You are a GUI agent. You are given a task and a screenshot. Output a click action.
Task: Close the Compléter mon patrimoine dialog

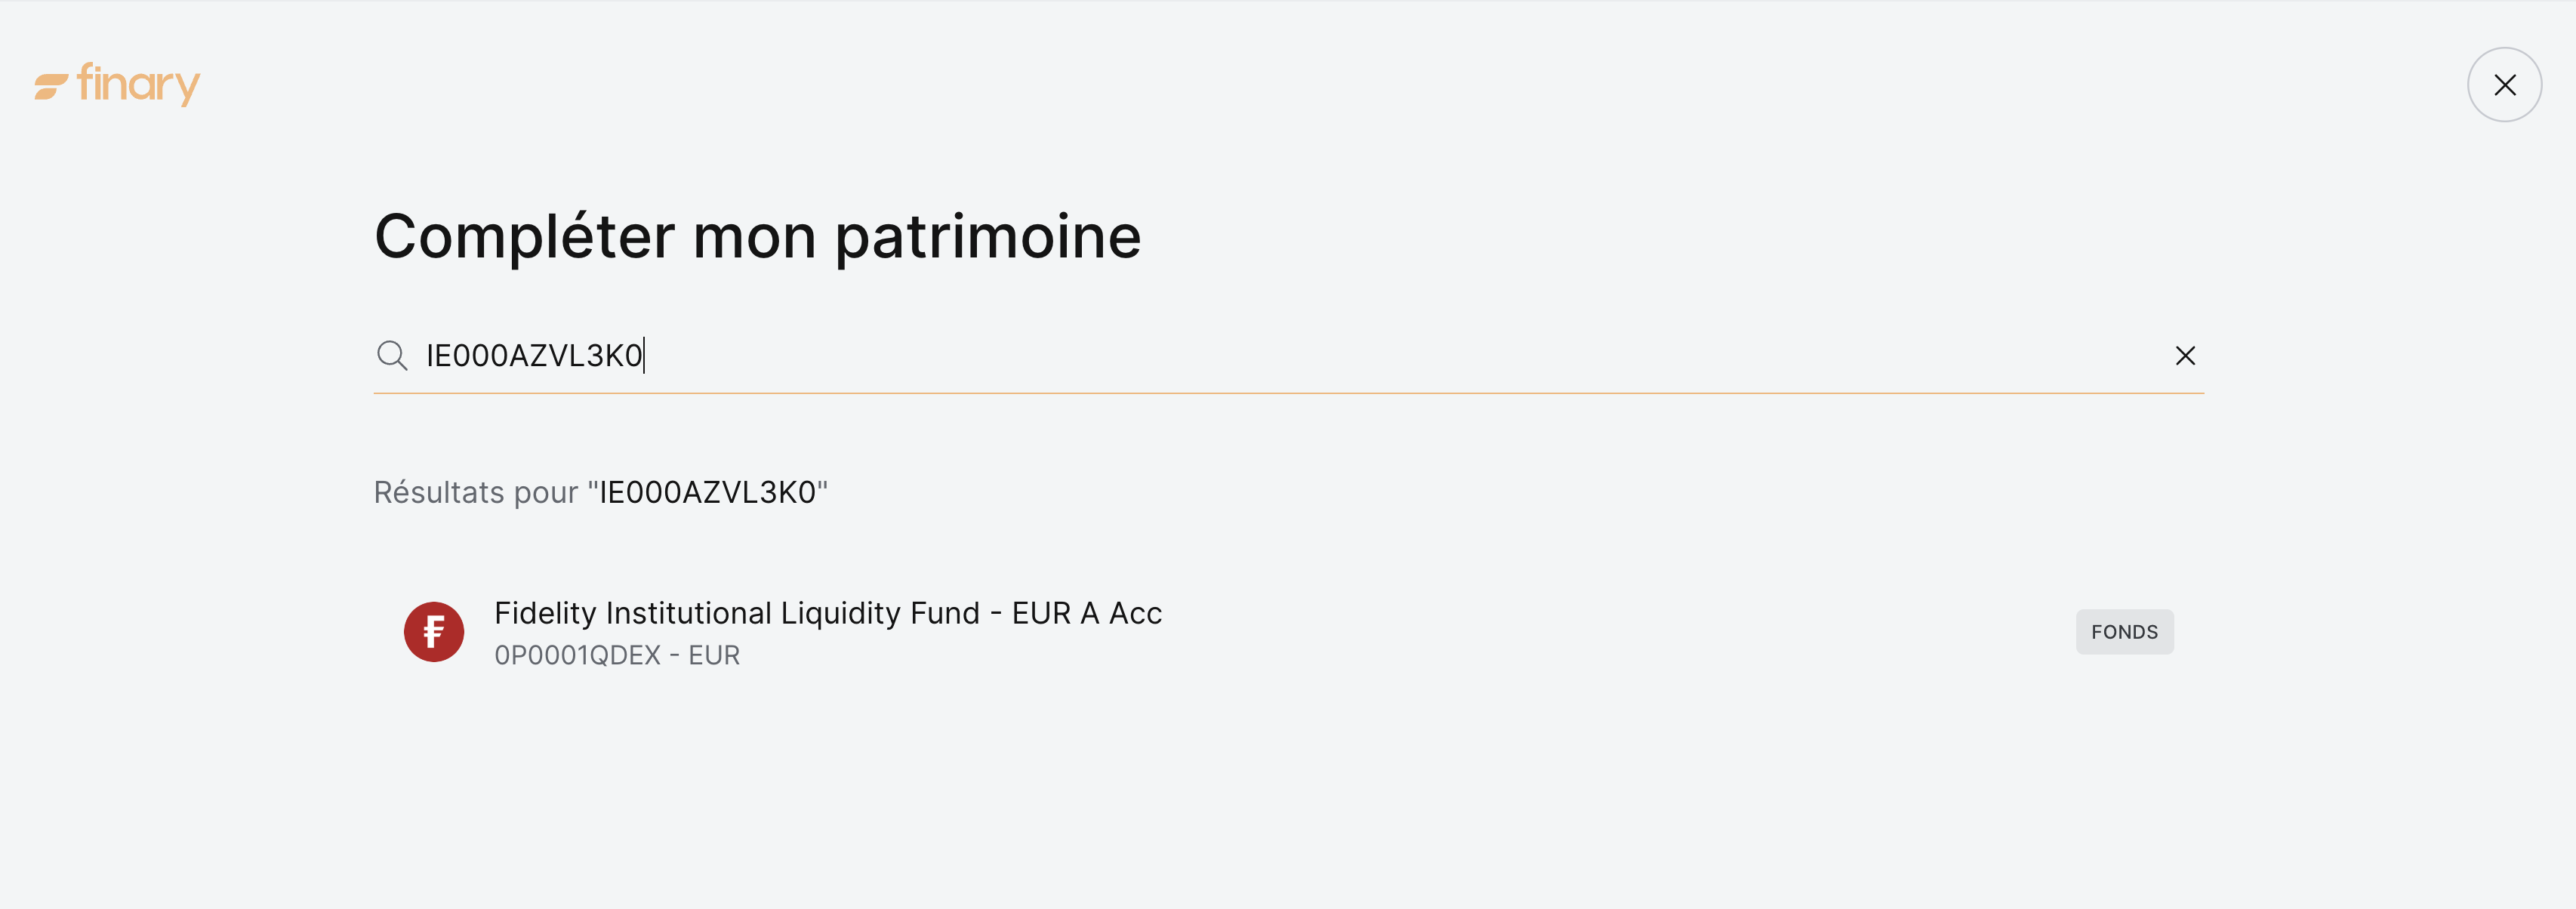[x=2504, y=85]
